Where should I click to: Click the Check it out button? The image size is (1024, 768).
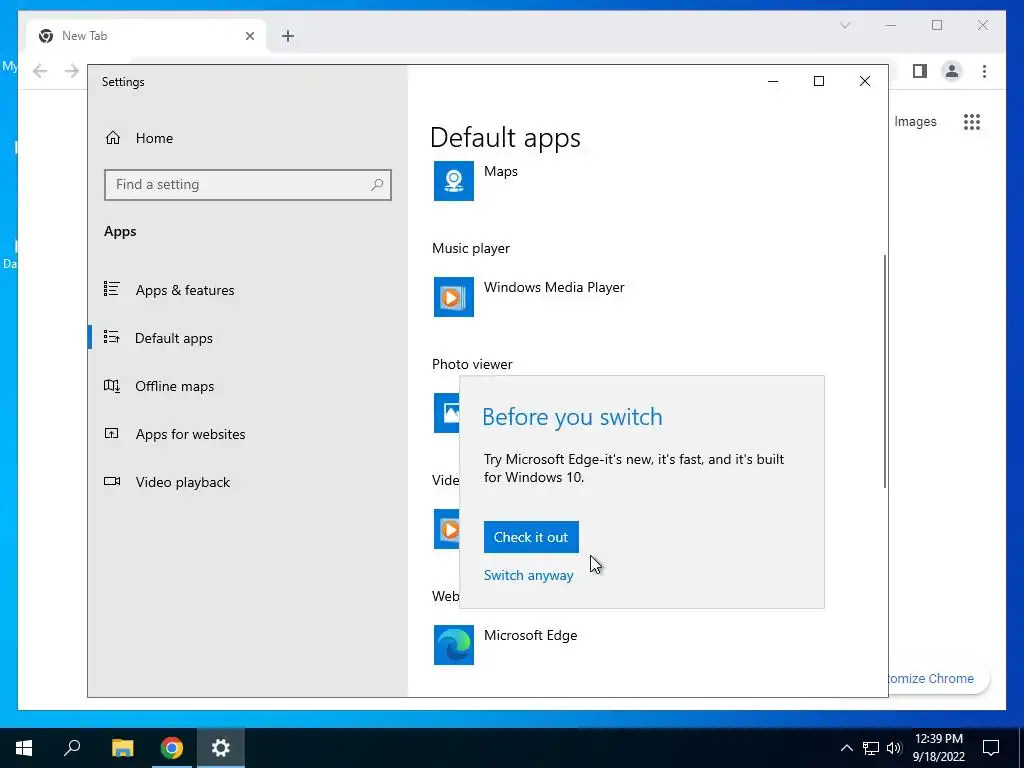tap(531, 537)
